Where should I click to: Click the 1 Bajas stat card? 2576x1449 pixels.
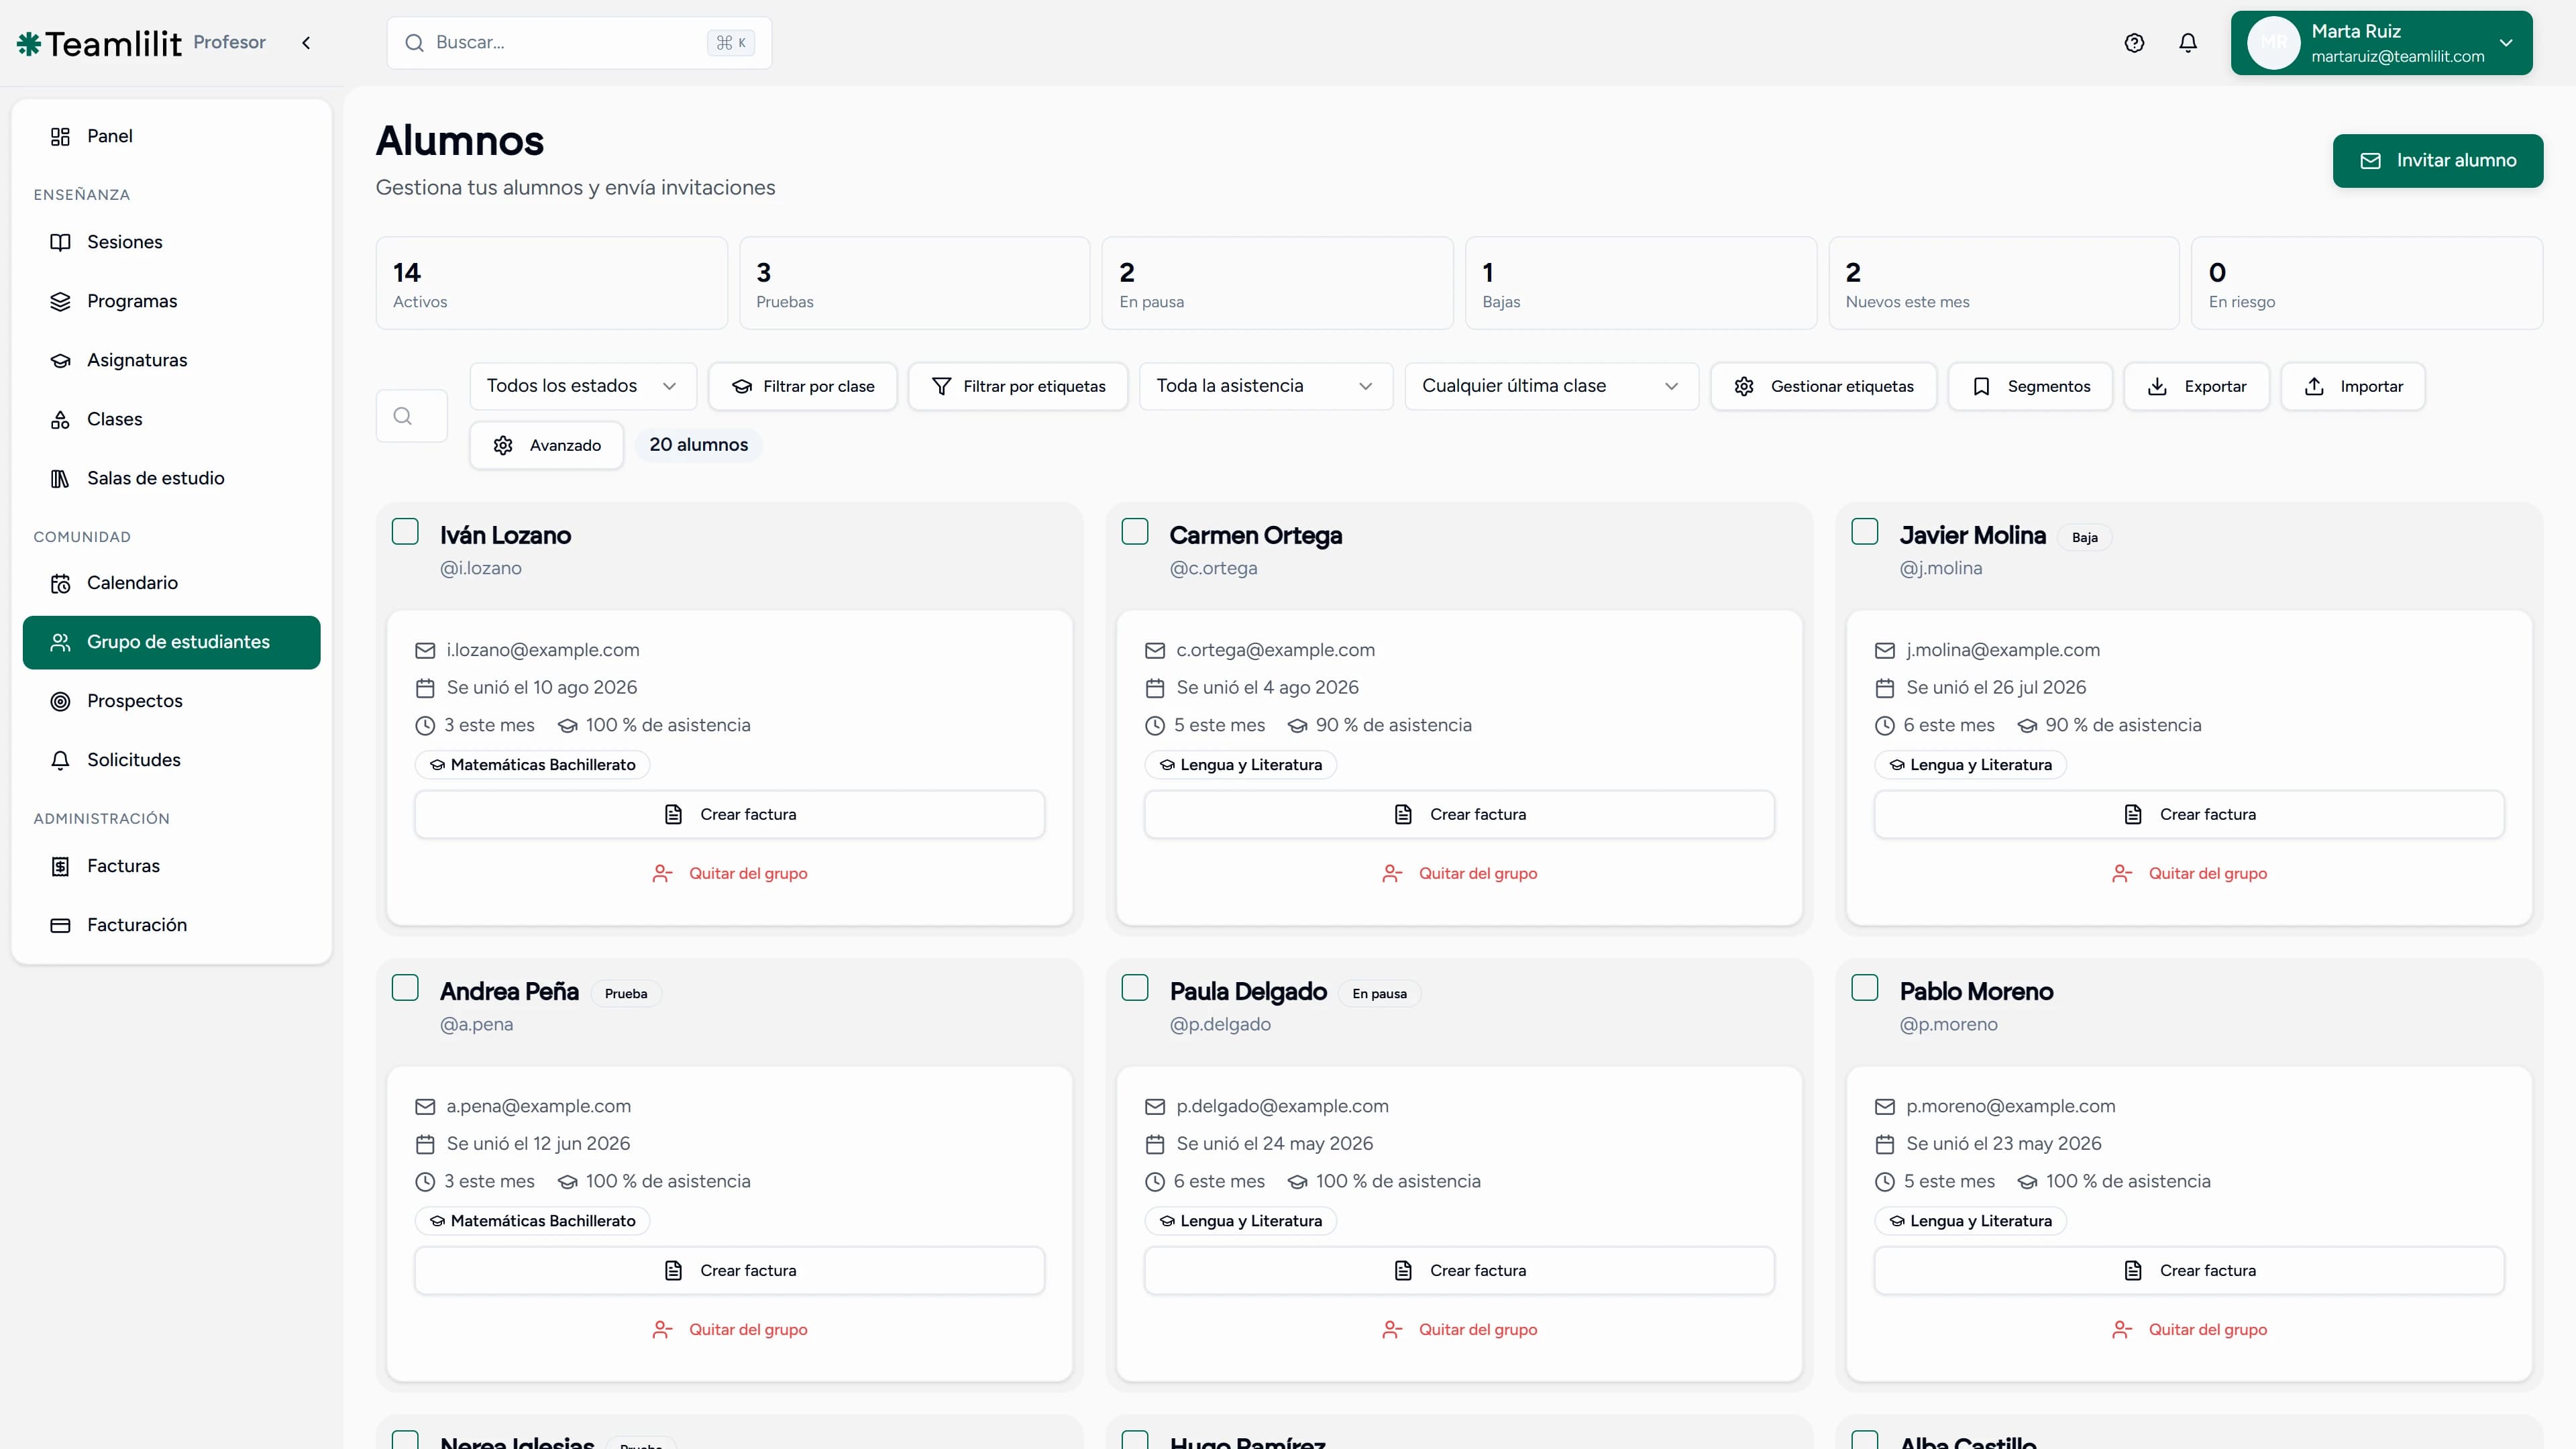(1641, 283)
